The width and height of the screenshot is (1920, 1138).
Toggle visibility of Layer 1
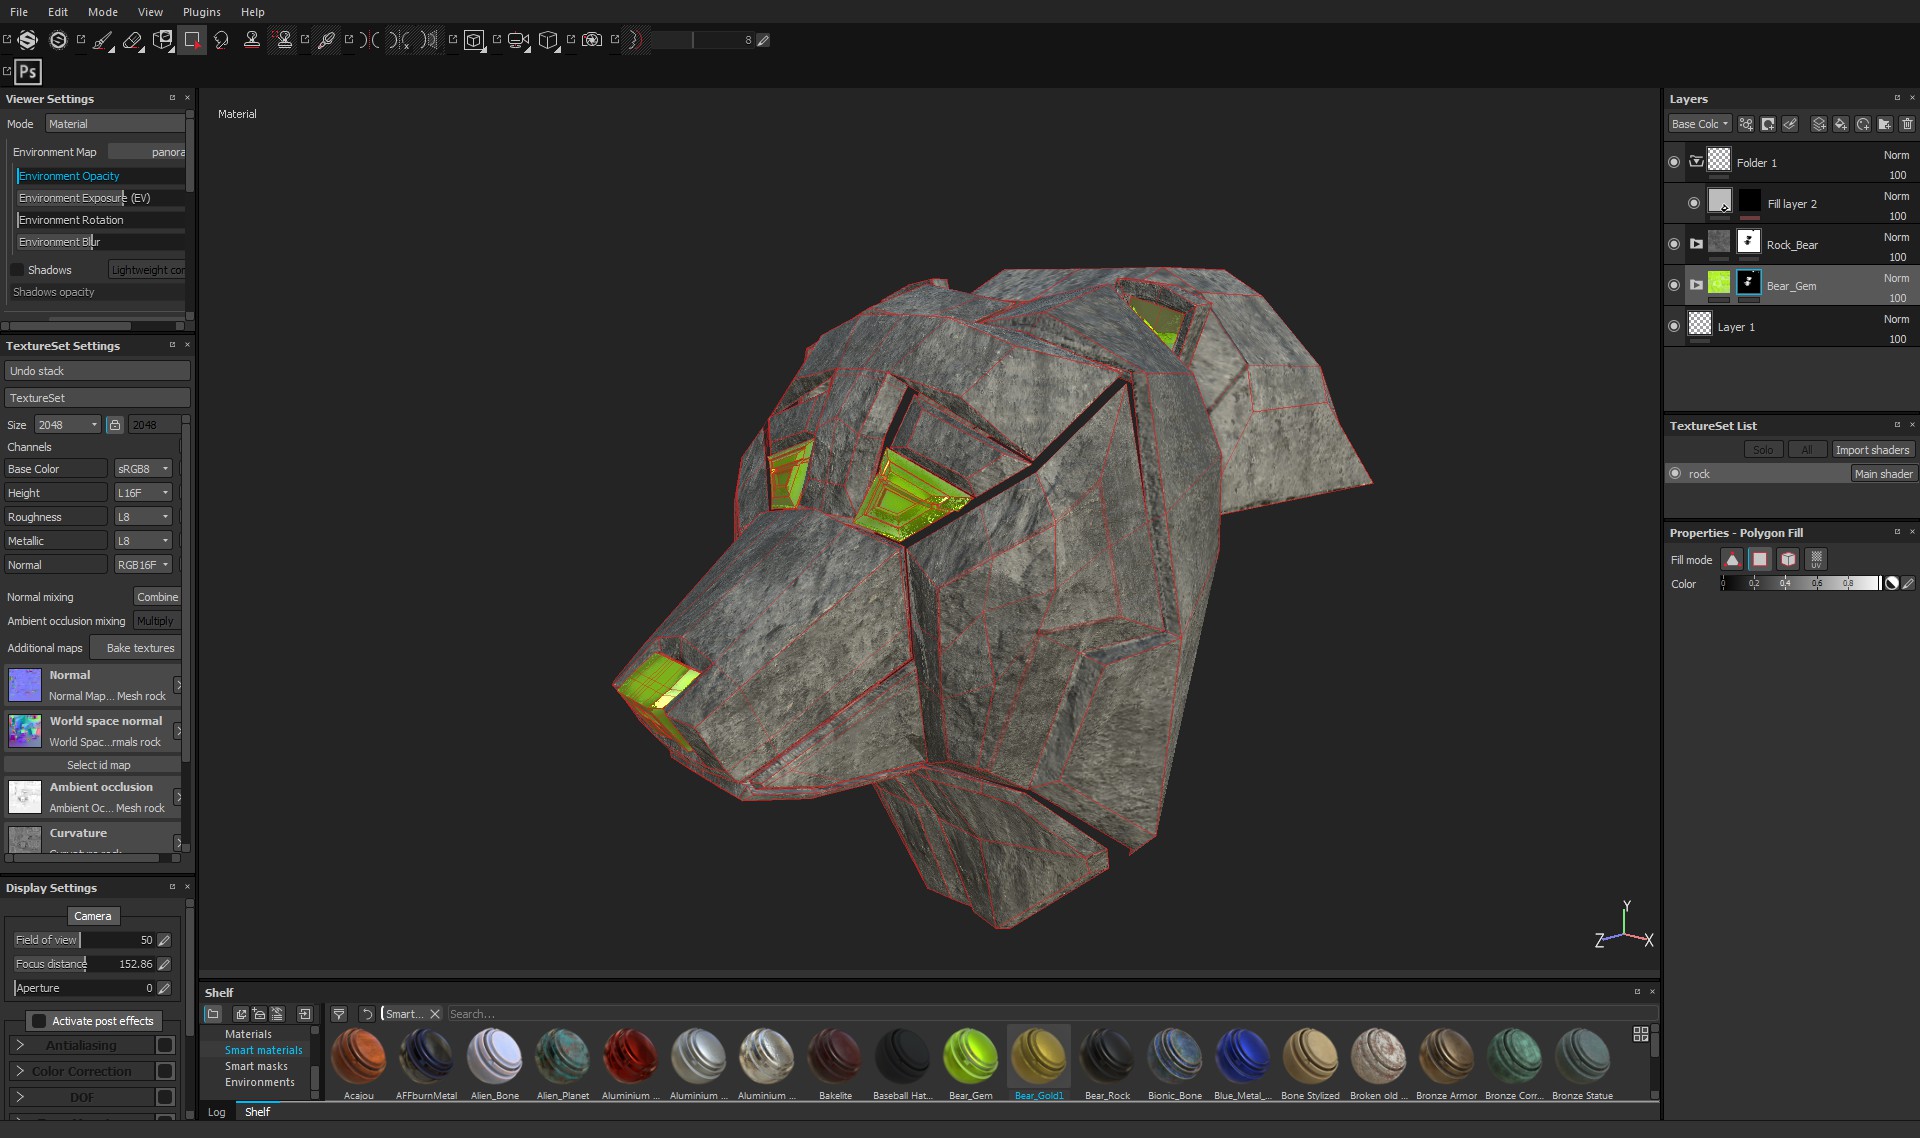1674,326
